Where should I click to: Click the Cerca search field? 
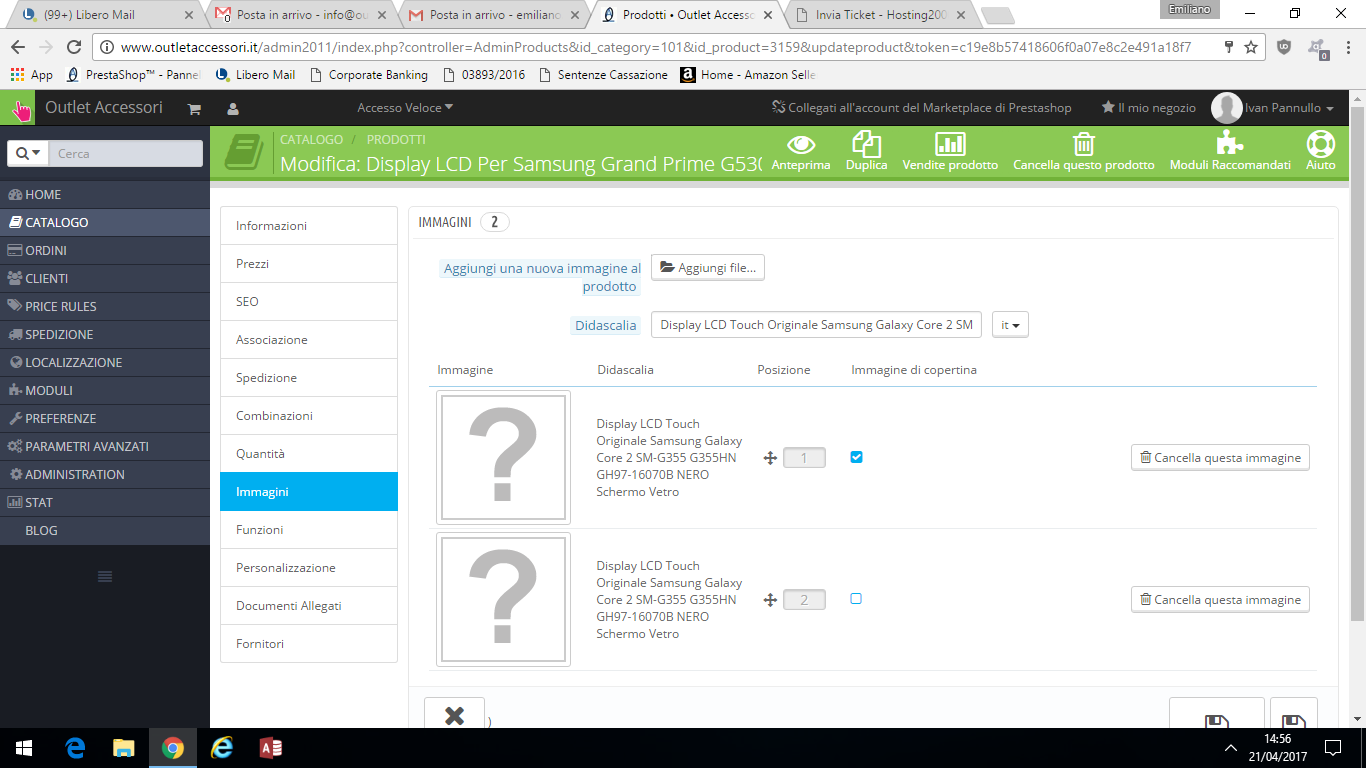[x=125, y=153]
